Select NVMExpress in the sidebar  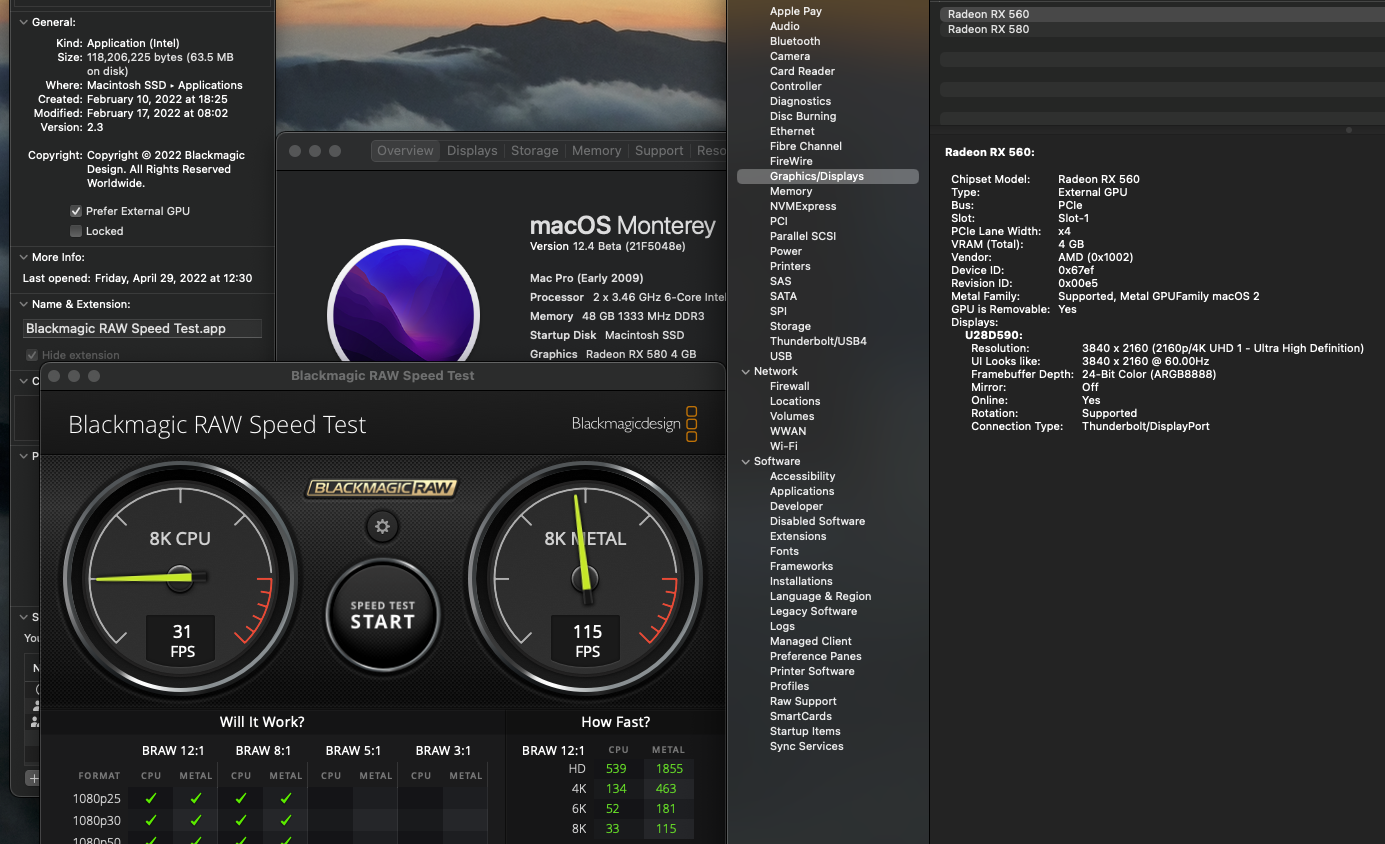tap(803, 206)
